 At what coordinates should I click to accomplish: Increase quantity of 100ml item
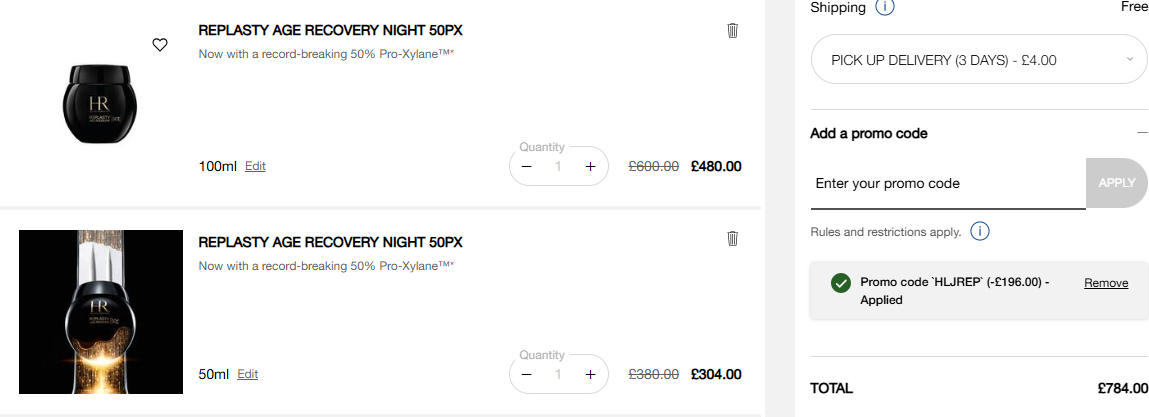point(590,166)
